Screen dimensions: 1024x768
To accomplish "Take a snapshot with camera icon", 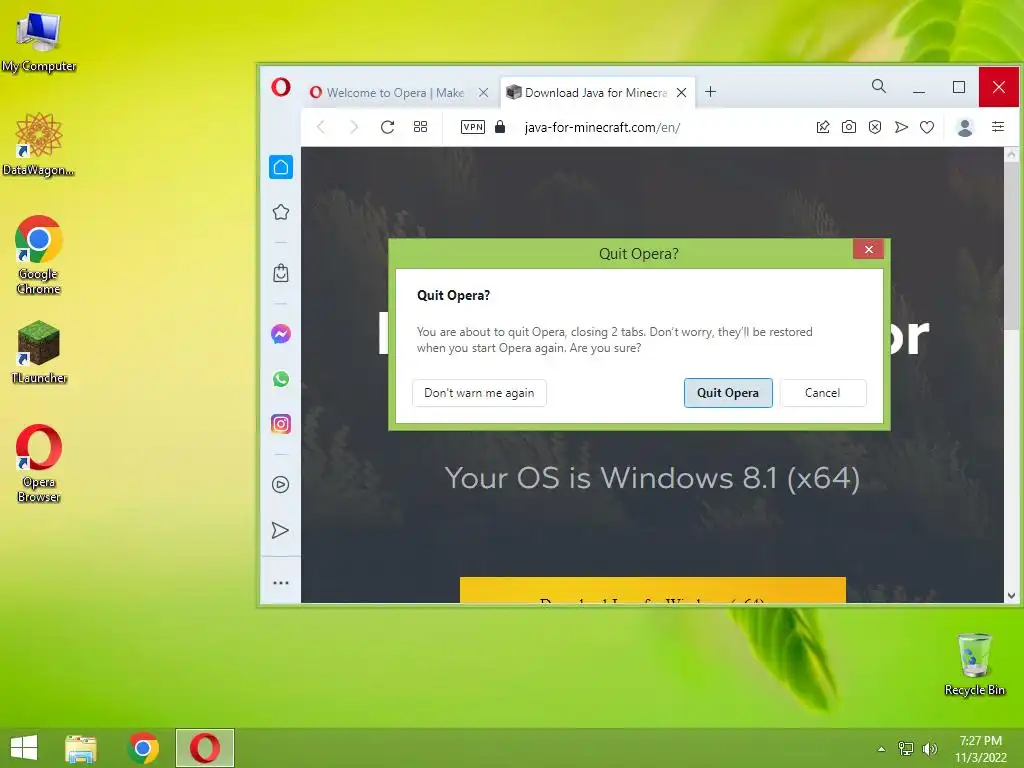I will (849, 127).
